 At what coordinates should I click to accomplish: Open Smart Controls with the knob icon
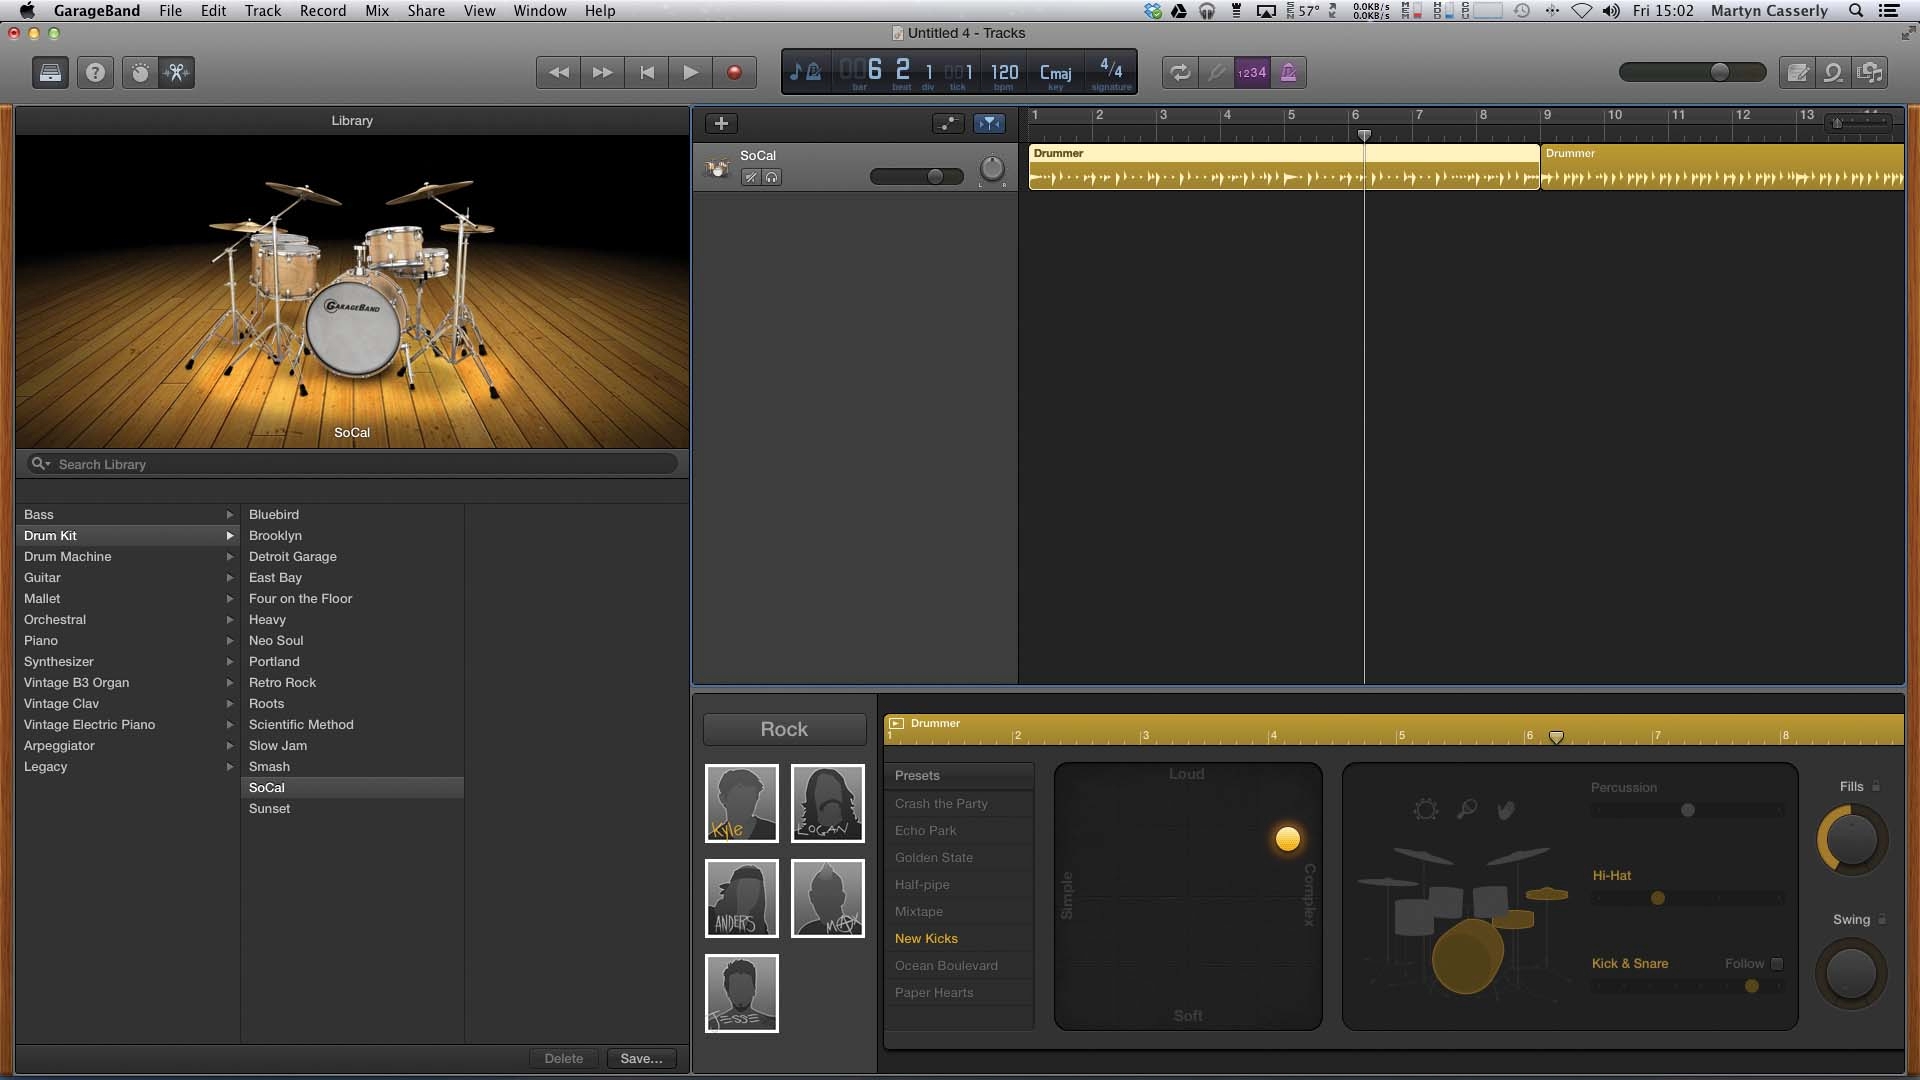click(140, 72)
